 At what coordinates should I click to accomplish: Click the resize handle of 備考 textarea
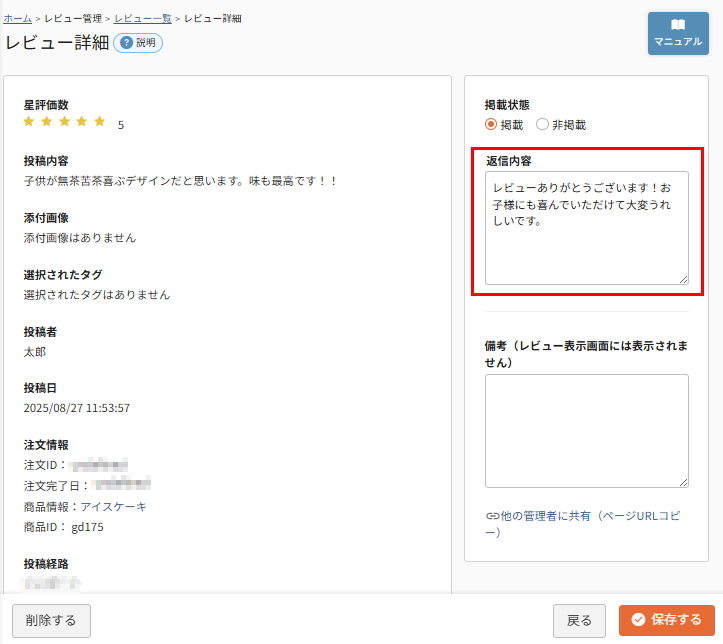coord(683,482)
